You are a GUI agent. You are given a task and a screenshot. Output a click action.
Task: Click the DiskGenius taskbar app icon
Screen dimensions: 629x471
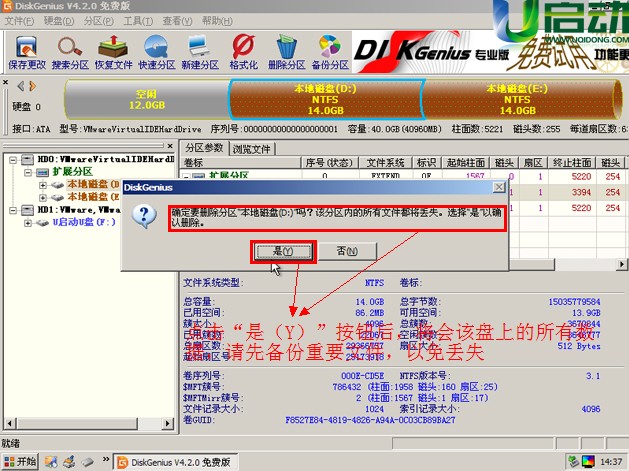point(122,462)
